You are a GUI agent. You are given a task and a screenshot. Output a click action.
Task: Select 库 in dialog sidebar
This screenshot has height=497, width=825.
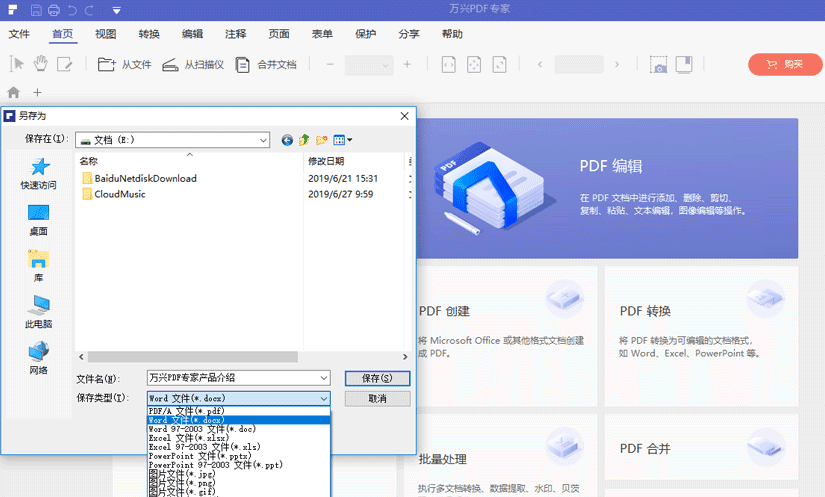pyautogui.click(x=38, y=267)
